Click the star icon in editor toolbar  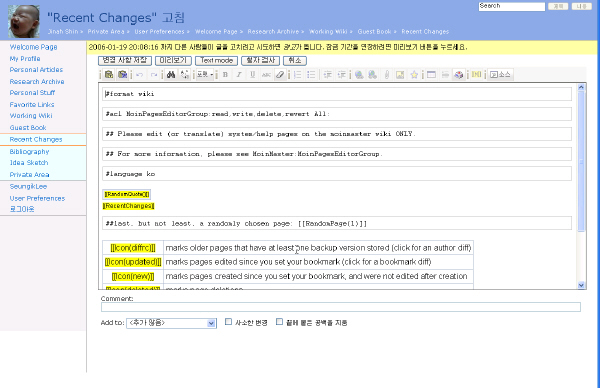tap(414, 75)
